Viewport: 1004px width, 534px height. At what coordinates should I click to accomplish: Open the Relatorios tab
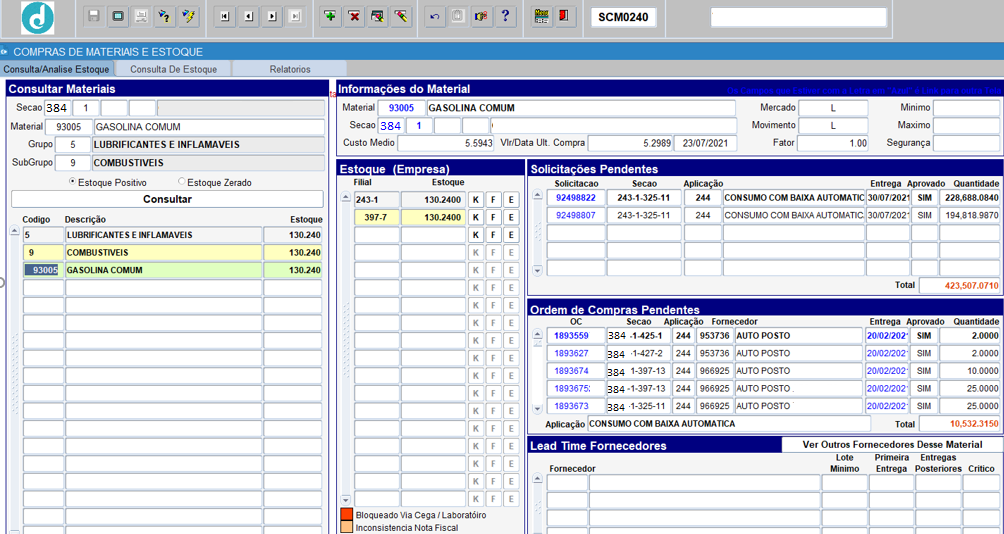[290, 69]
